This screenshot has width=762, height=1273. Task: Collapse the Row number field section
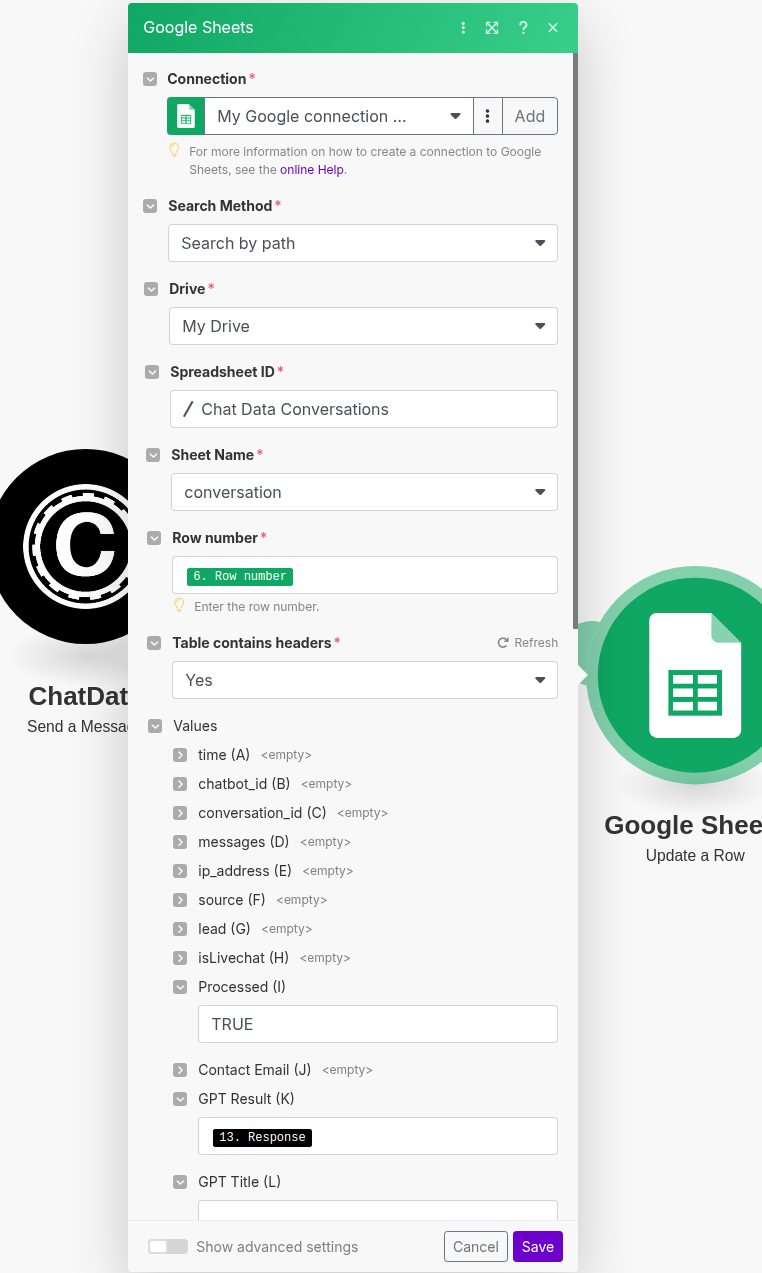[x=154, y=538]
